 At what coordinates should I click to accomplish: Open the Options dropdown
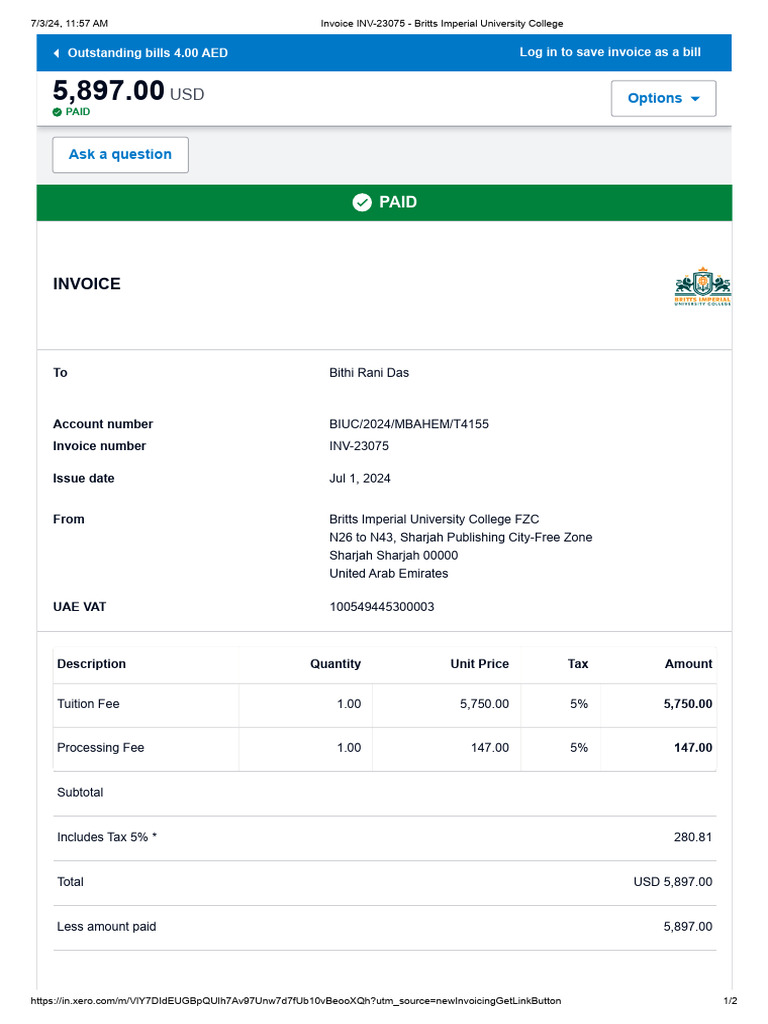tap(663, 98)
